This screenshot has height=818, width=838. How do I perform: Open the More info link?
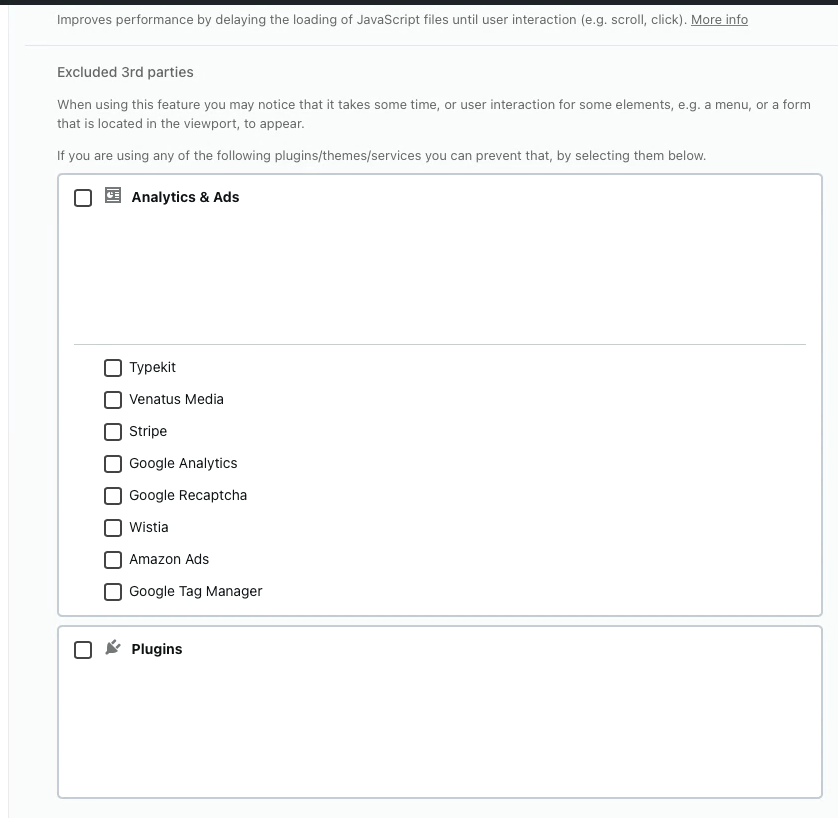click(719, 19)
